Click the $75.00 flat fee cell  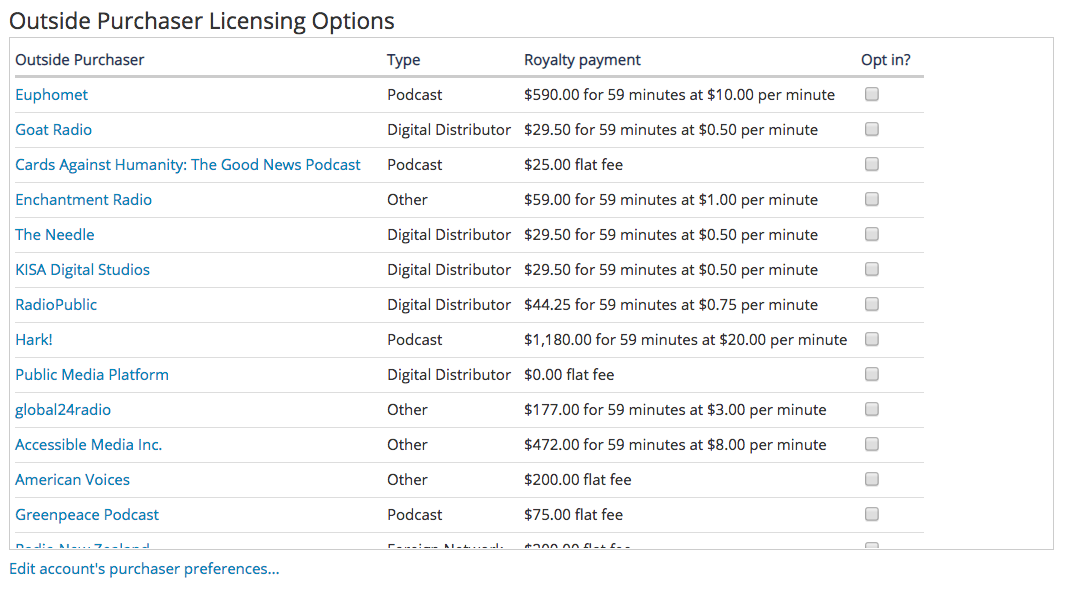click(574, 515)
